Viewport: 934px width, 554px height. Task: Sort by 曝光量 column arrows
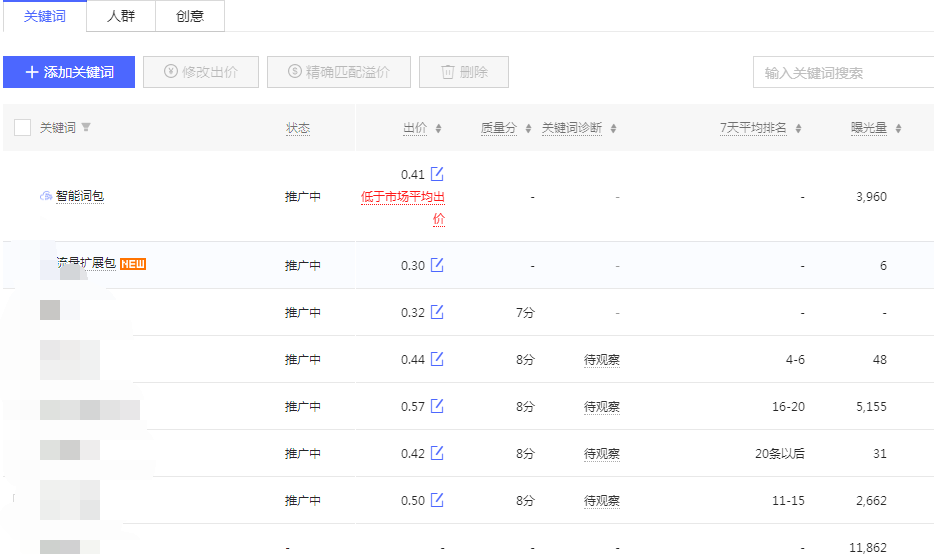(898, 128)
